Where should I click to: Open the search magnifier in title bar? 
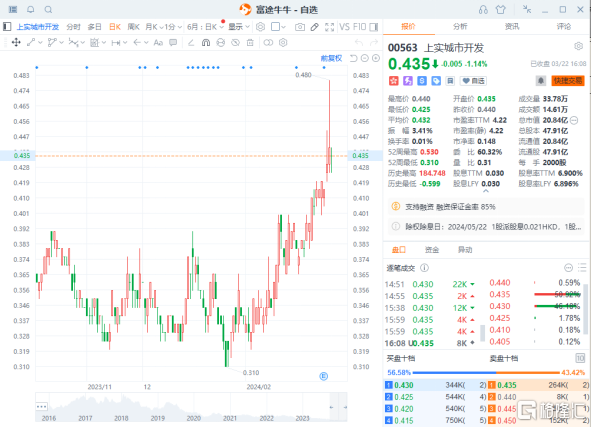pos(48,9)
